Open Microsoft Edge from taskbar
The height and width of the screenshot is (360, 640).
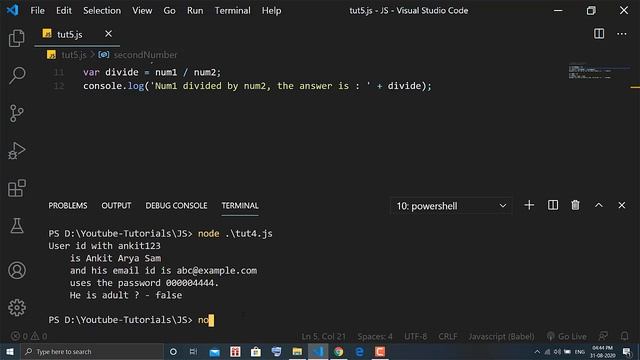(x=359, y=351)
